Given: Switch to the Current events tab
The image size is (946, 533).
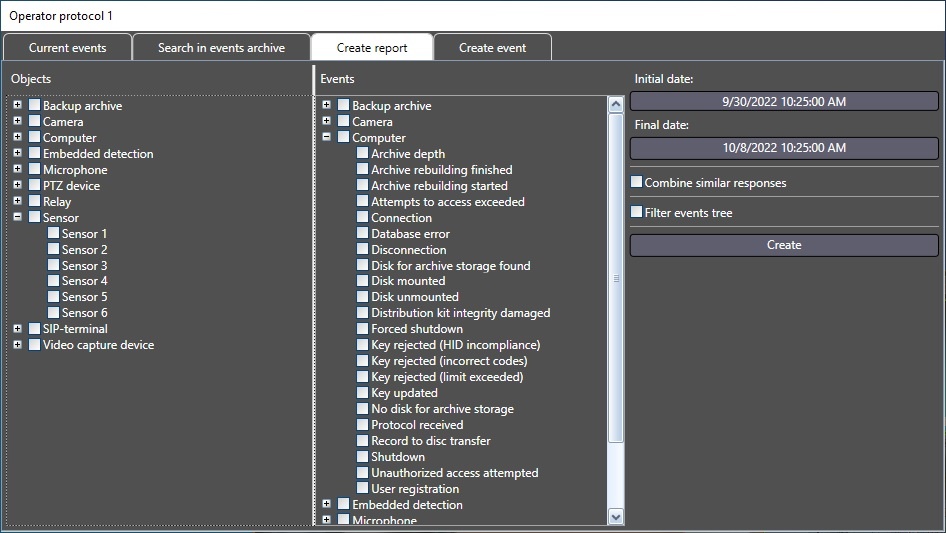Looking at the screenshot, I should click(68, 48).
